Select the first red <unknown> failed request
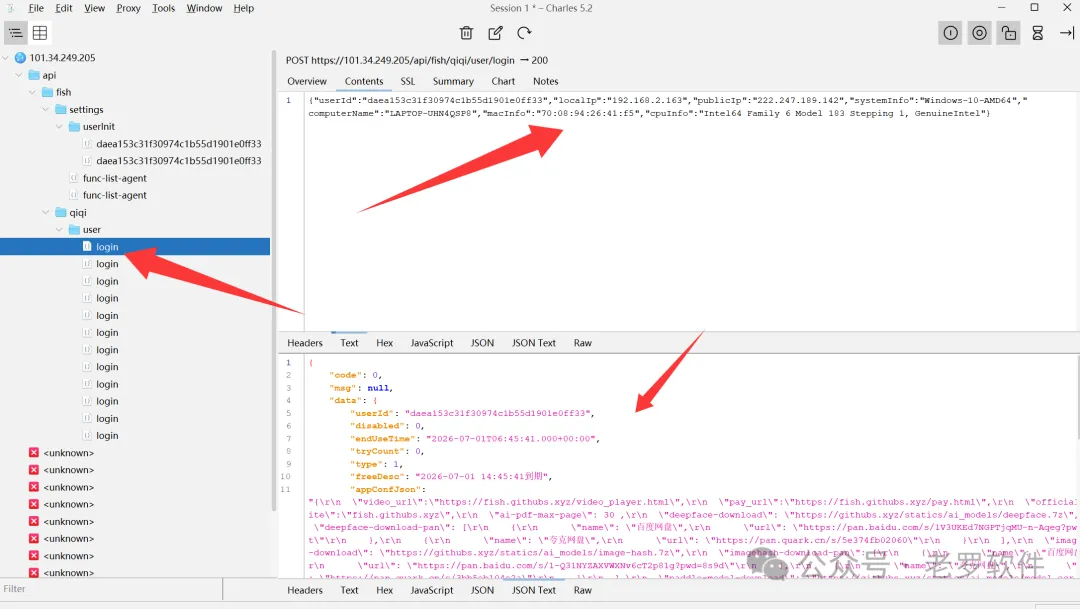This screenshot has height=609, width=1080. coord(68,453)
